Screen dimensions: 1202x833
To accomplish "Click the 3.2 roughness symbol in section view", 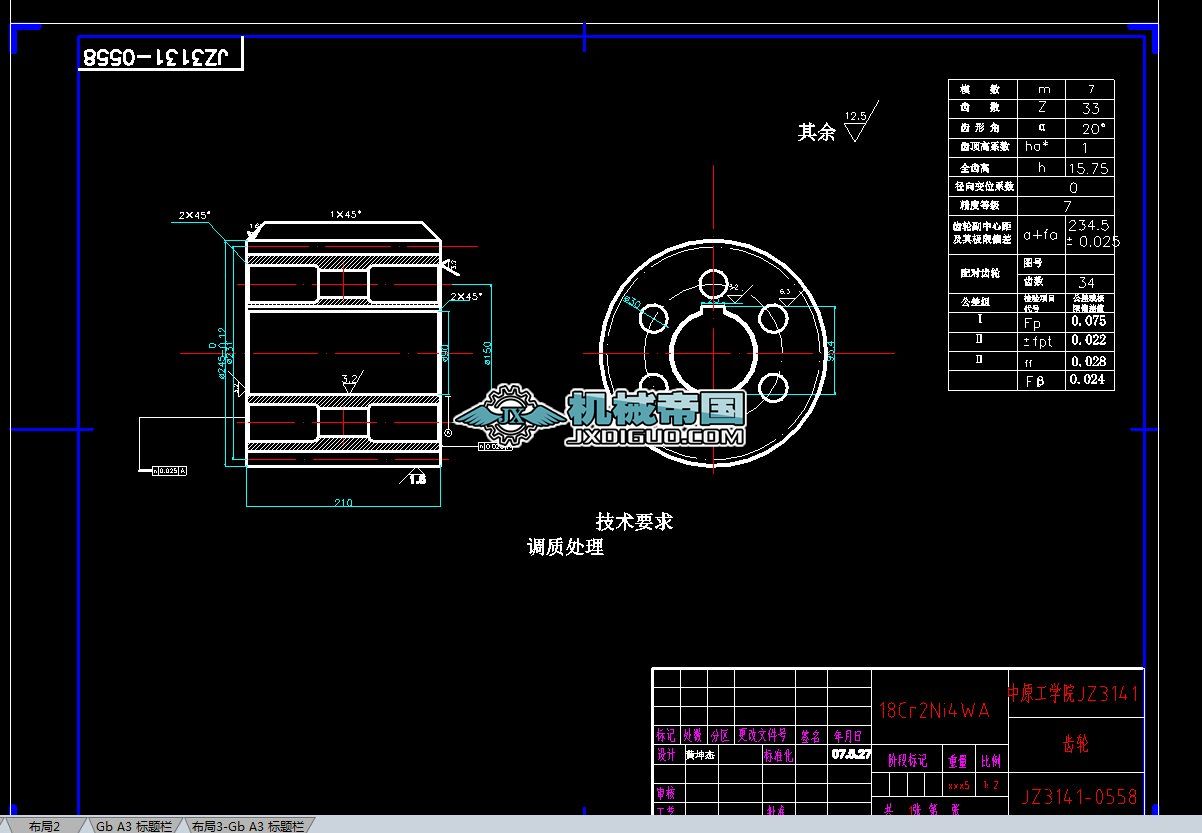I will pyautogui.click(x=350, y=380).
